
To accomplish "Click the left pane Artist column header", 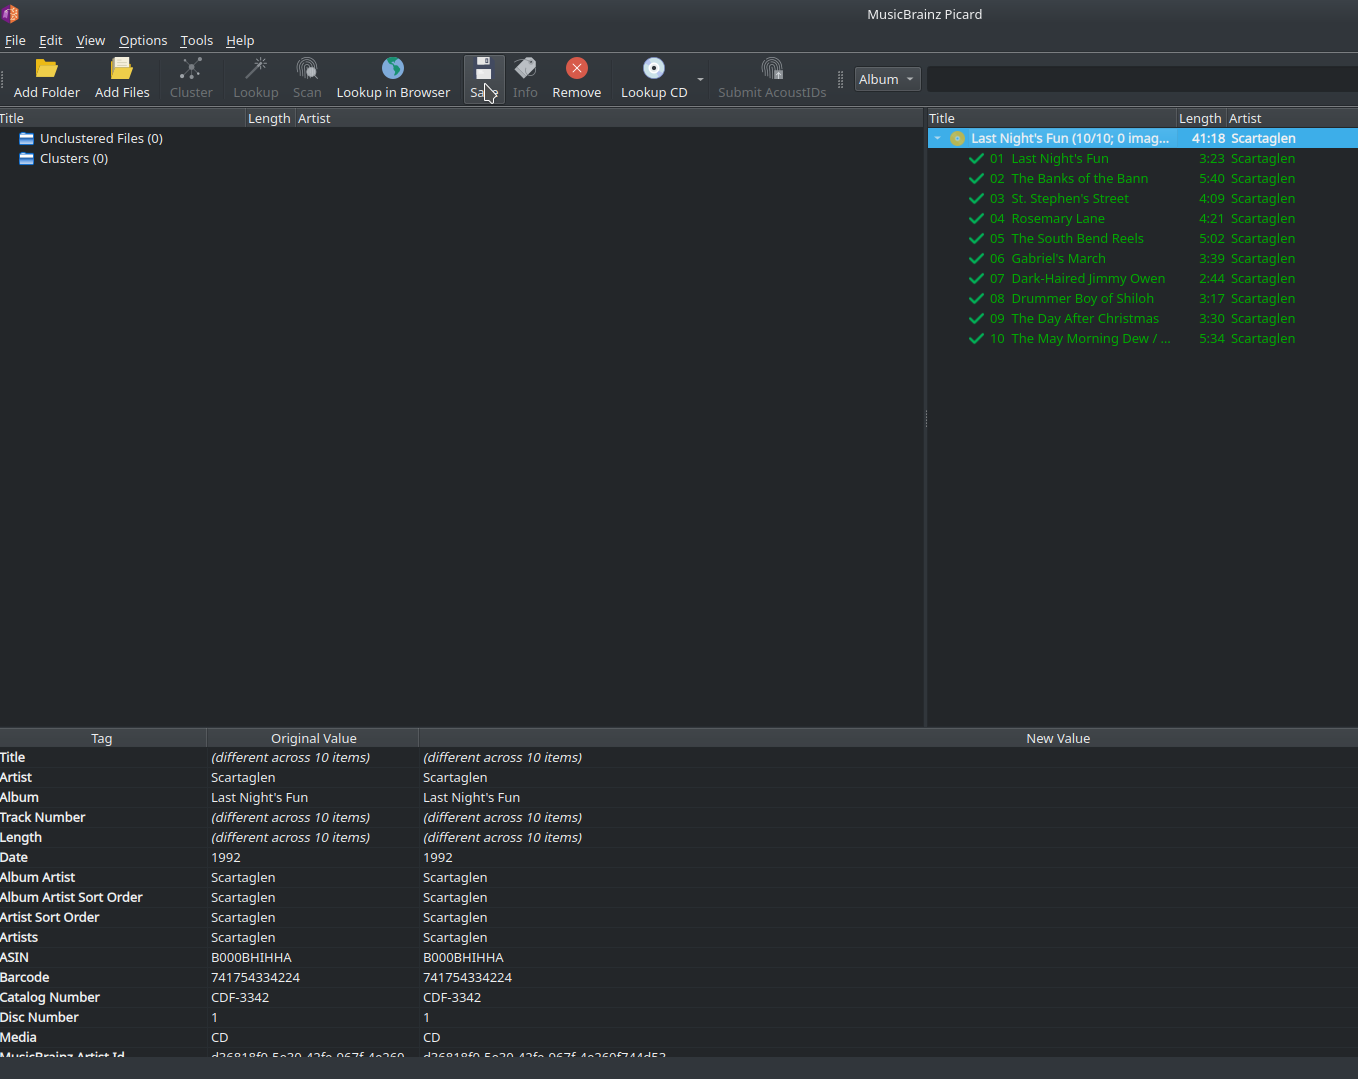I will point(608,118).
